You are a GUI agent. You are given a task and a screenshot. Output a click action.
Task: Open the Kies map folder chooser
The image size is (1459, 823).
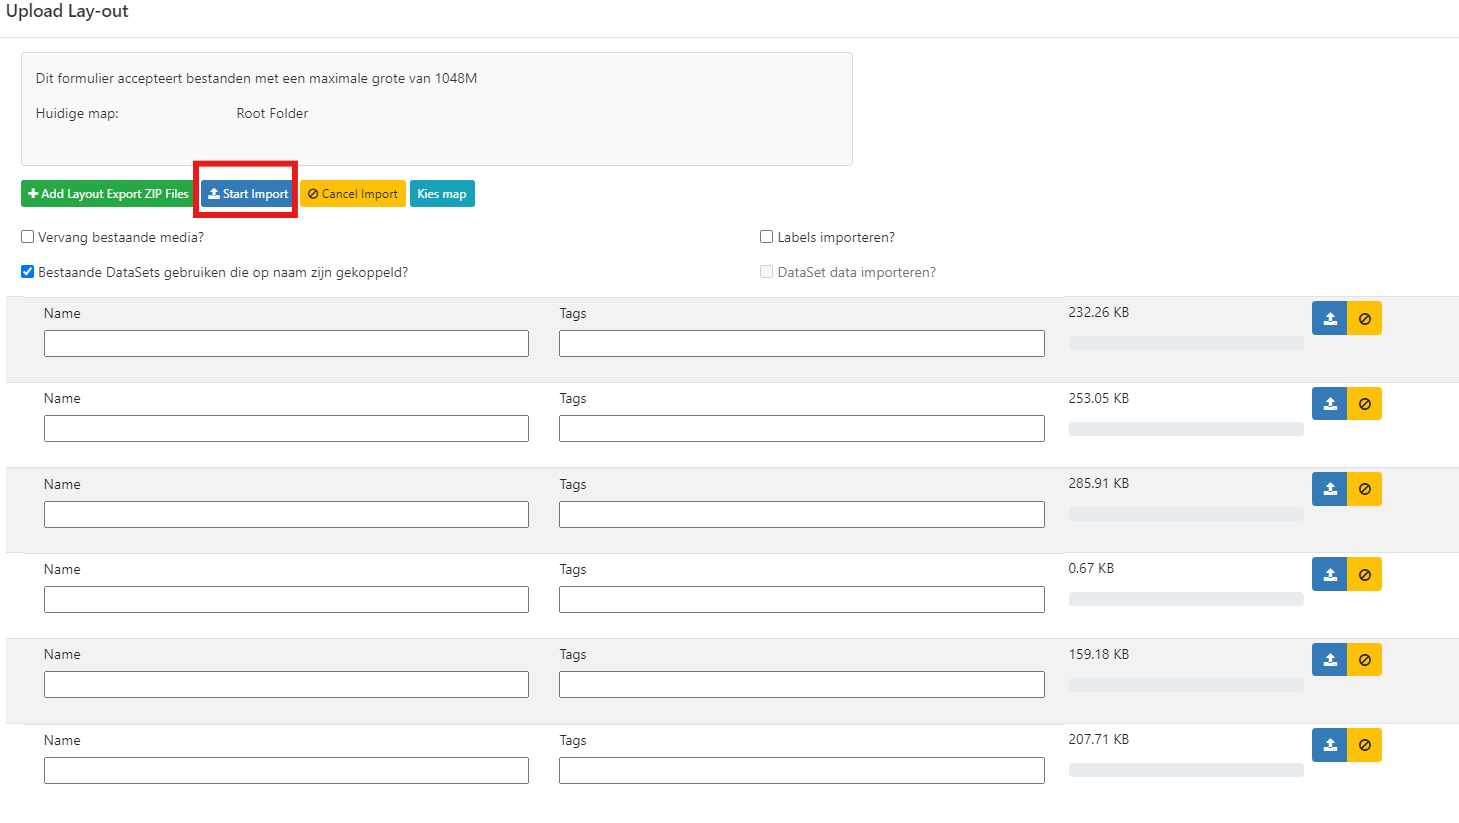(442, 194)
